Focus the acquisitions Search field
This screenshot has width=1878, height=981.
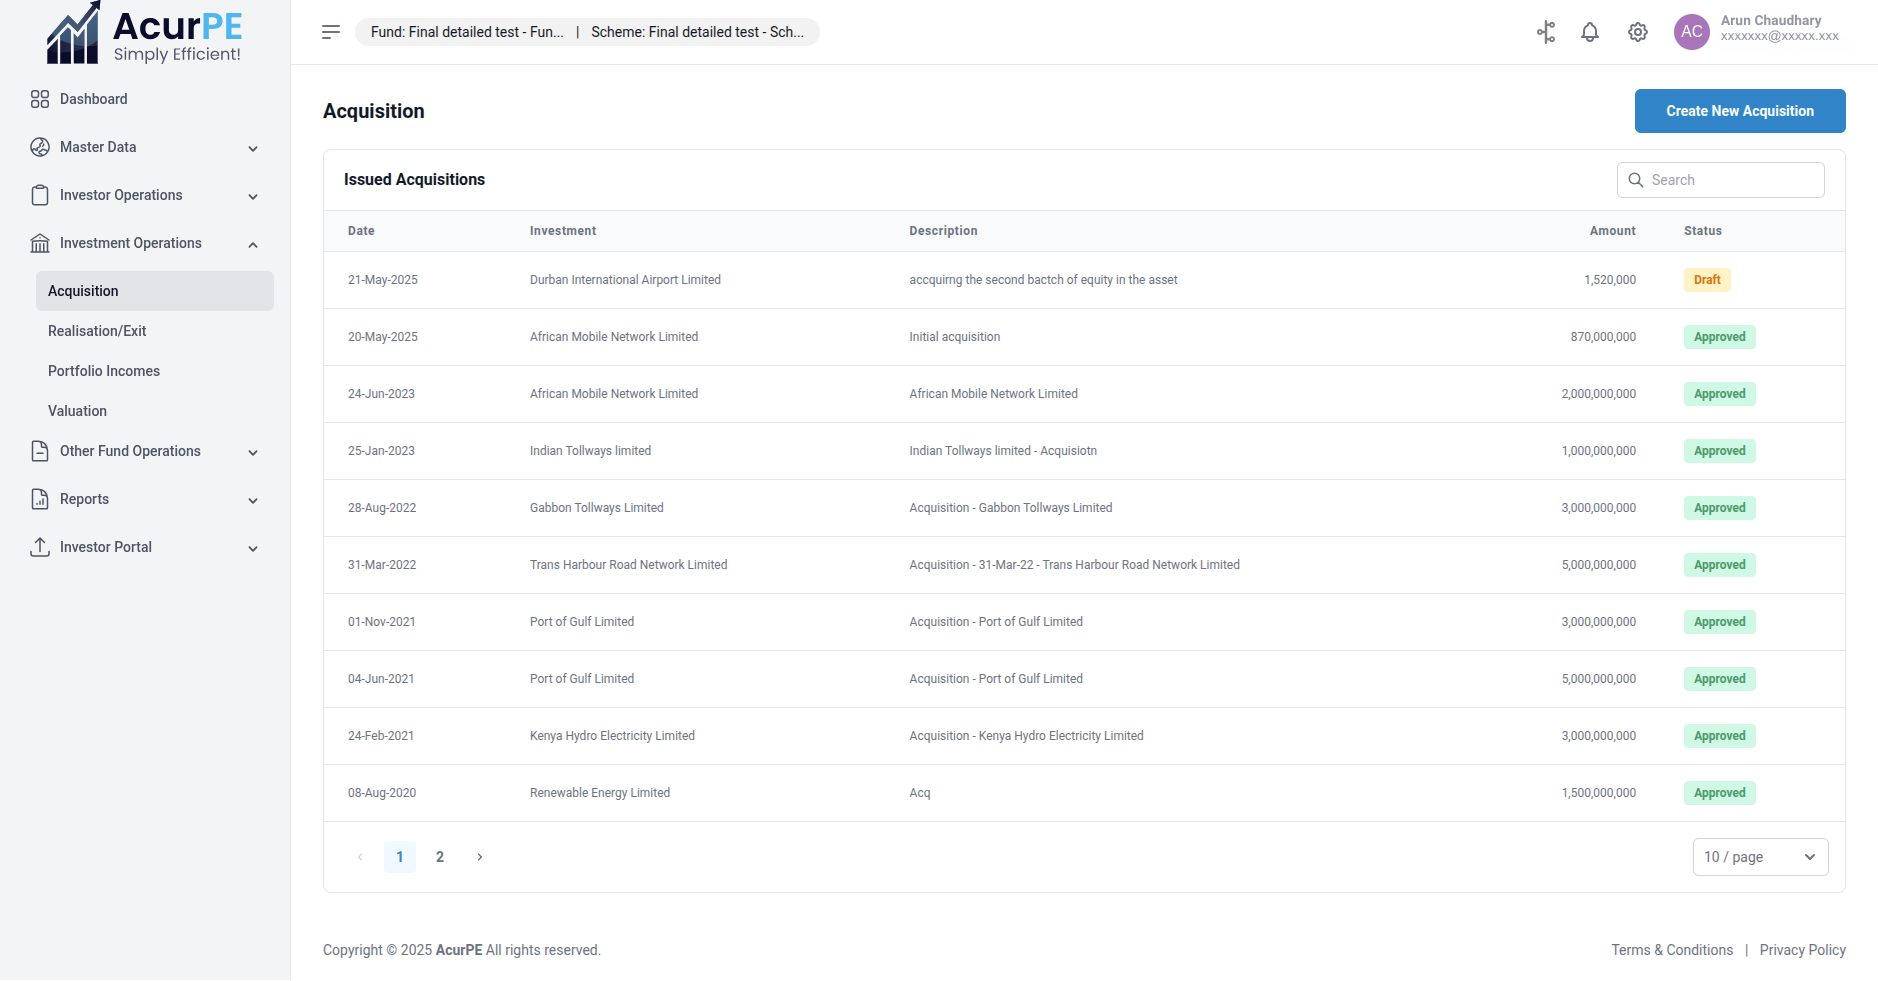[1732, 180]
